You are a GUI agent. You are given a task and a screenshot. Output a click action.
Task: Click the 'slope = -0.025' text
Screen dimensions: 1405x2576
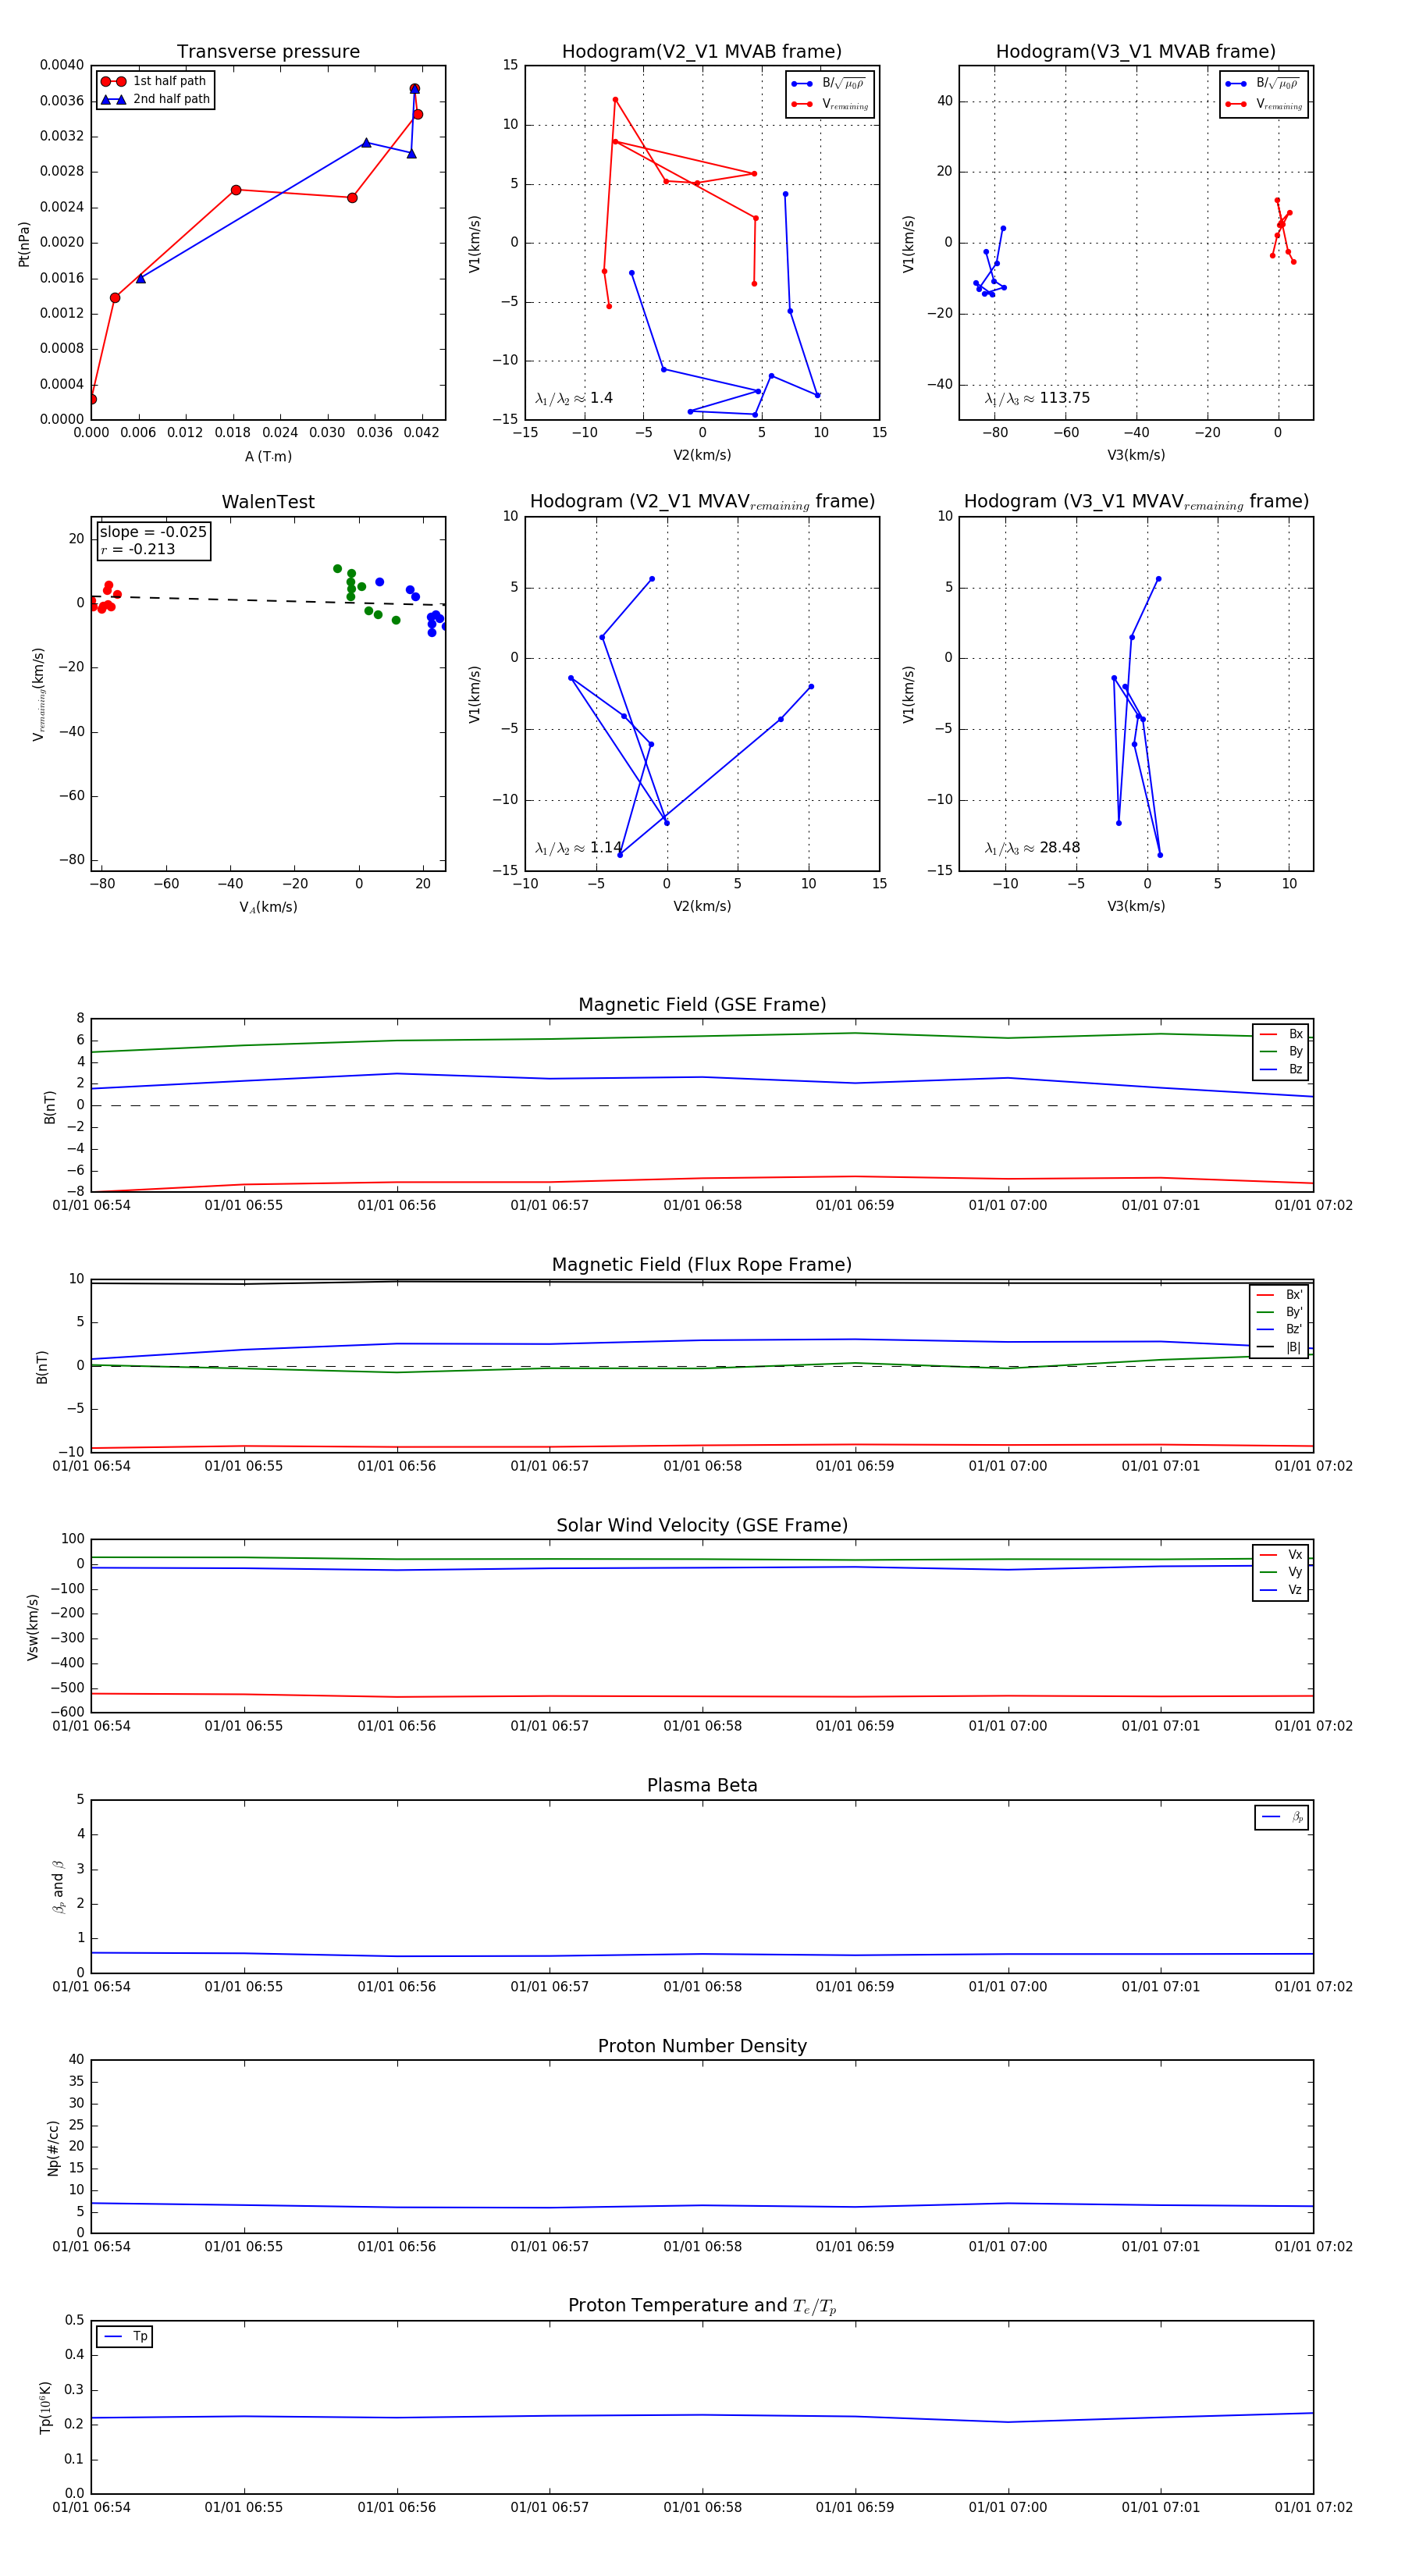pos(153,532)
